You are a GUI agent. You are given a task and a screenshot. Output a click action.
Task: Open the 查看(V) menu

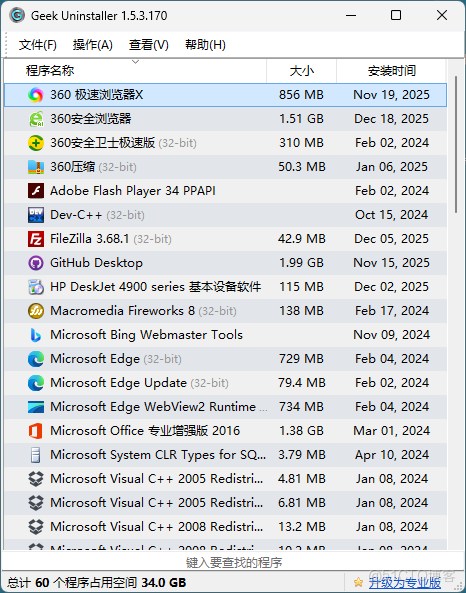point(149,45)
